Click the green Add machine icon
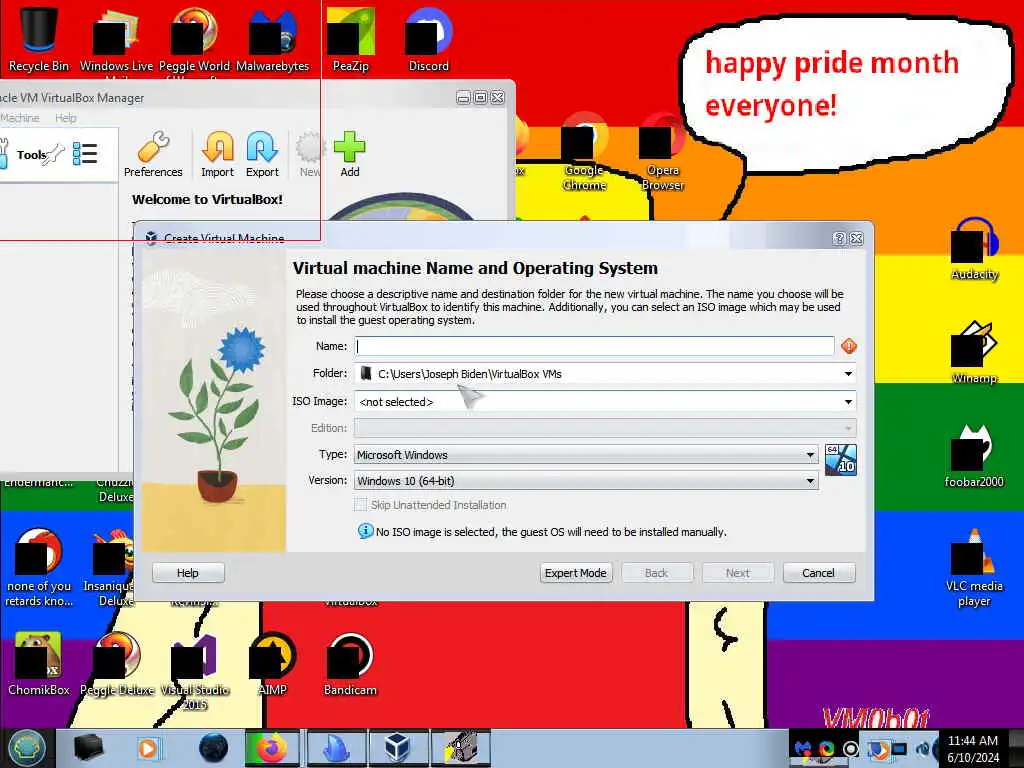The width and height of the screenshot is (1024, 768). click(349, 154)
